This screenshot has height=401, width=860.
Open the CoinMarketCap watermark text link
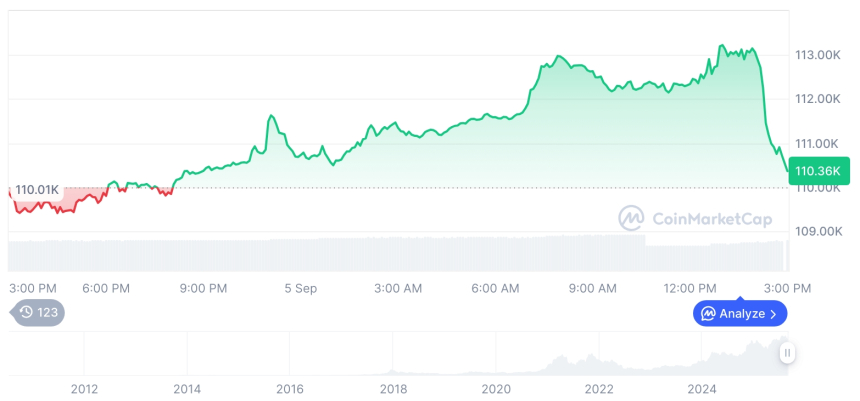coord(711,218)
